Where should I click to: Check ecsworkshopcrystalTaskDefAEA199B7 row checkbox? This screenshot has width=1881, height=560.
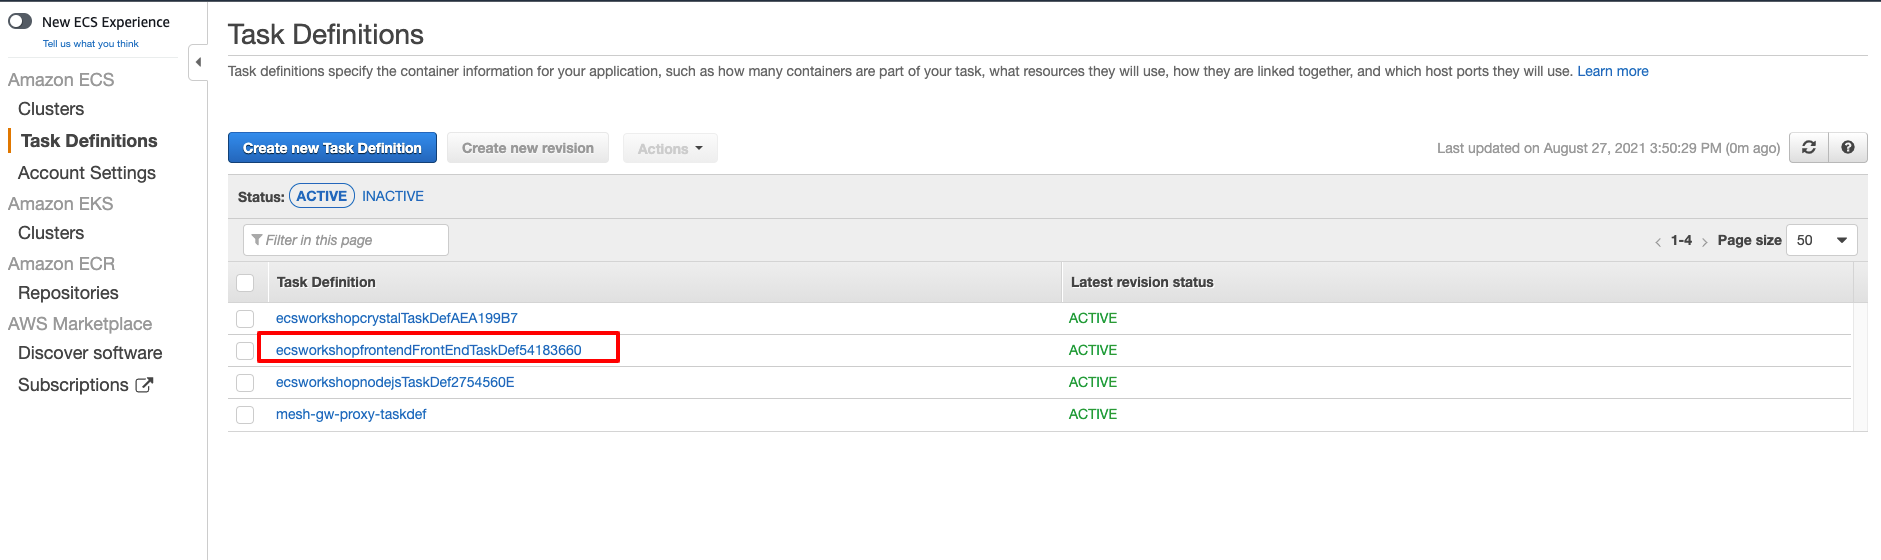(245, 319)
